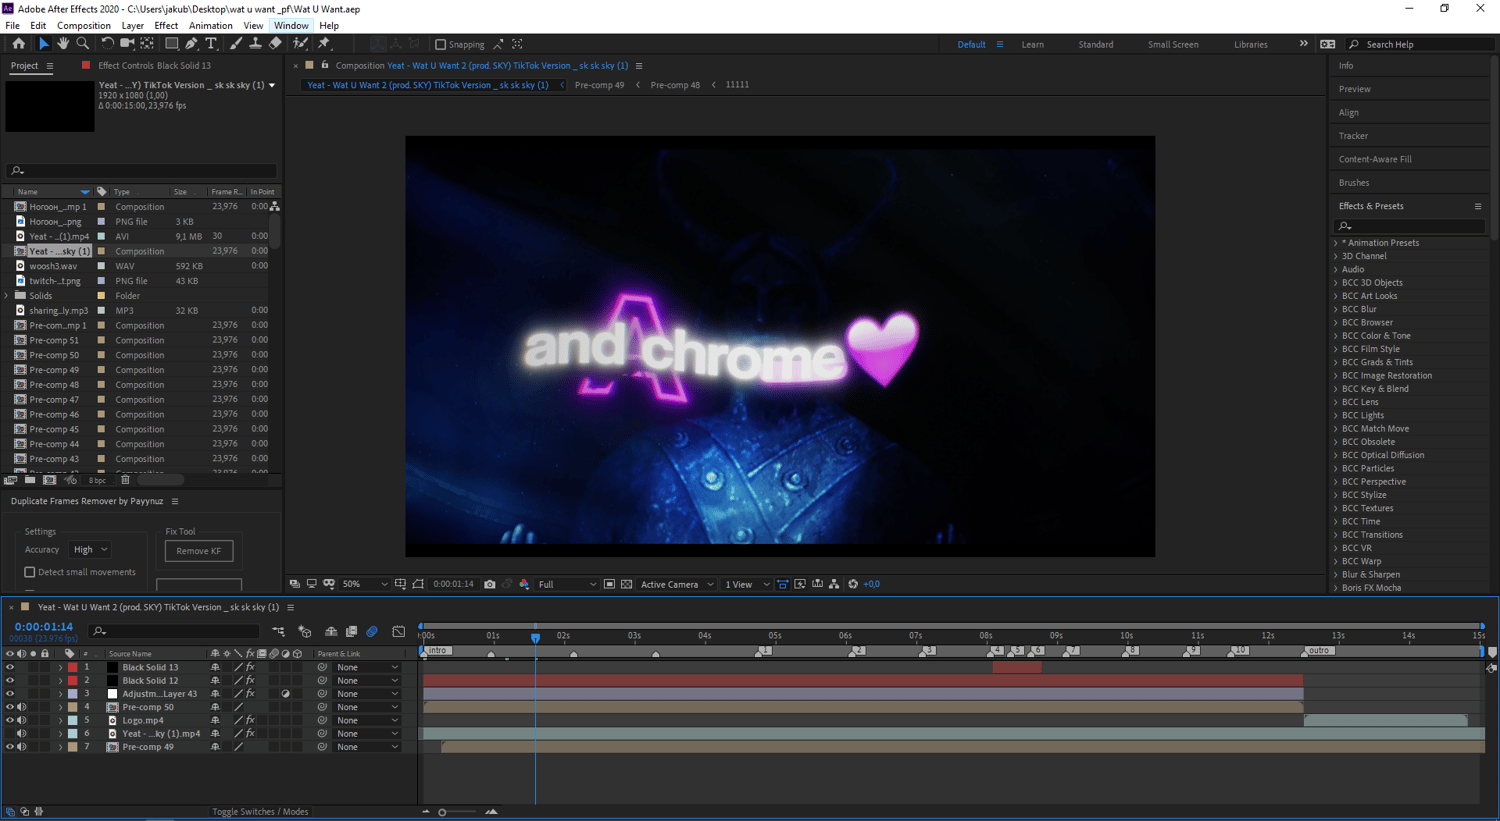Click the Remove KF button
Image resolution: width=1500 pixels, height=821 pixels.
pos(199,551)
